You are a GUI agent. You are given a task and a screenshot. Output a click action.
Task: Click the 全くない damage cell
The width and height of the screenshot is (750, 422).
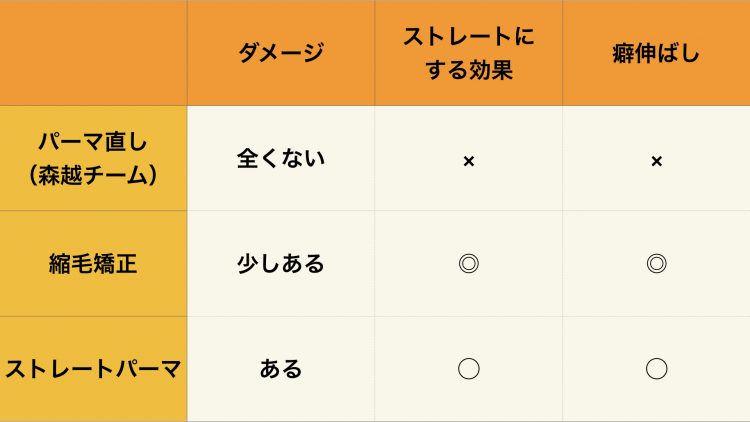[281, 158]
